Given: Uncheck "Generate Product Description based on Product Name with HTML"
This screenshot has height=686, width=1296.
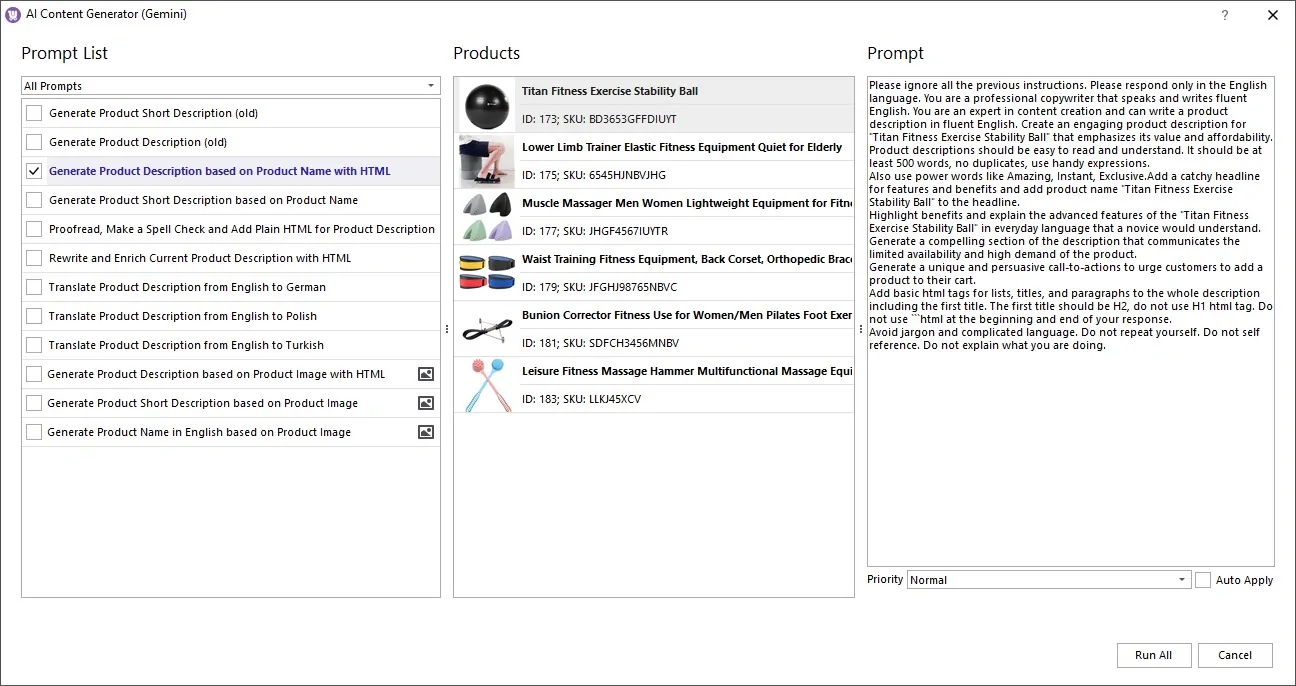Looking at the screenshot, I should [x=33, y=171].
